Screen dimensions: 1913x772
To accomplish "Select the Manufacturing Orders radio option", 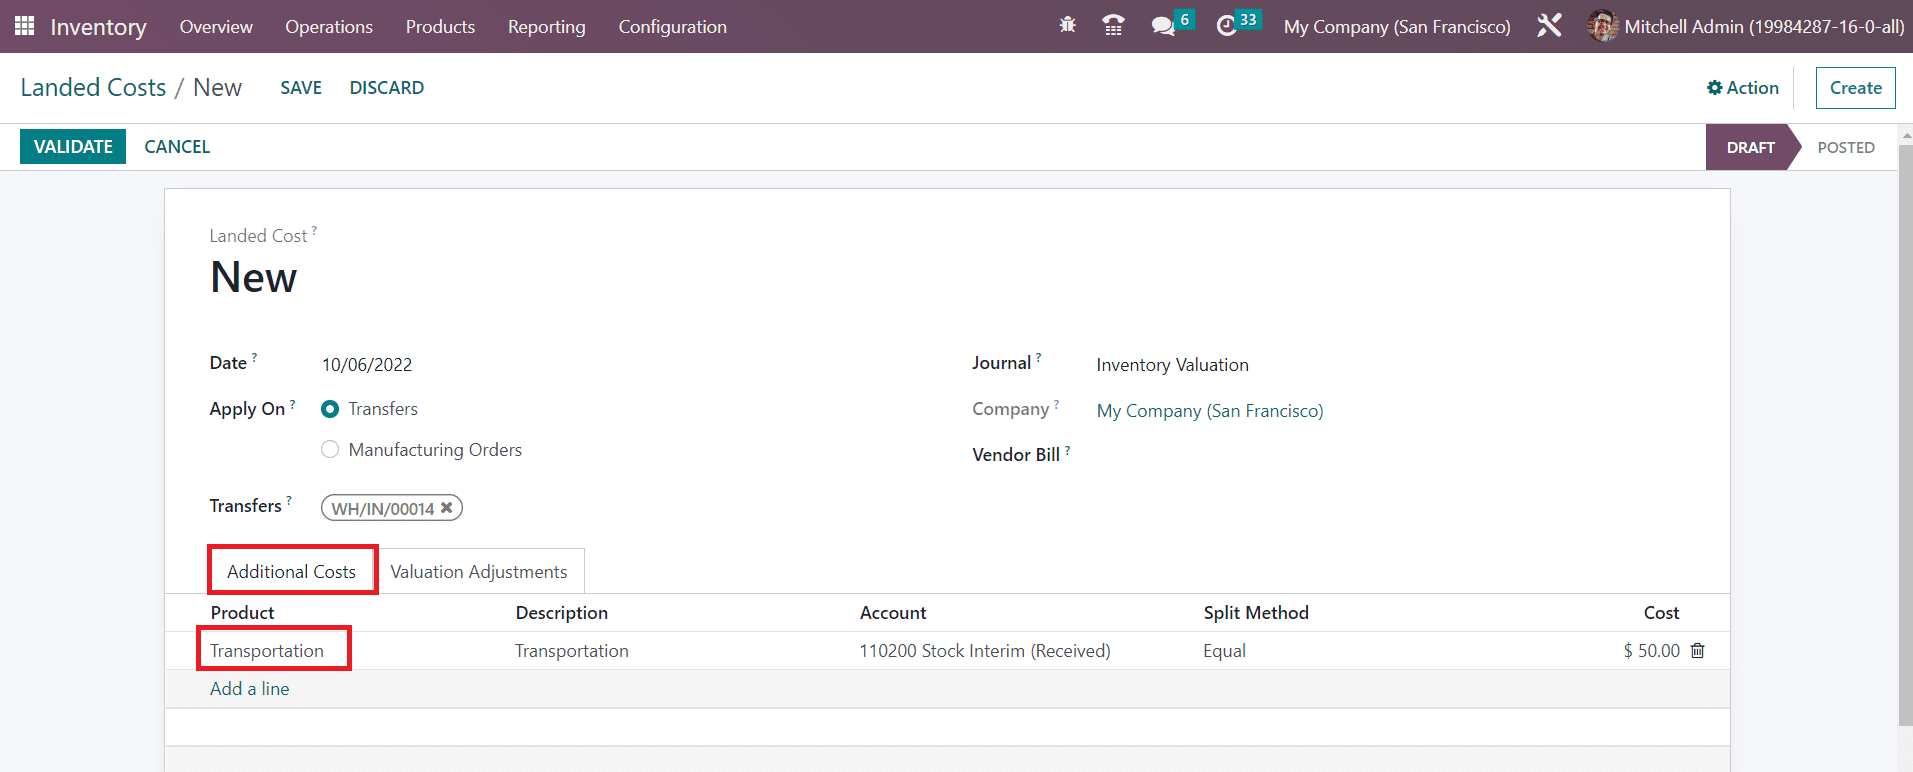I will [x=330, y=450].
